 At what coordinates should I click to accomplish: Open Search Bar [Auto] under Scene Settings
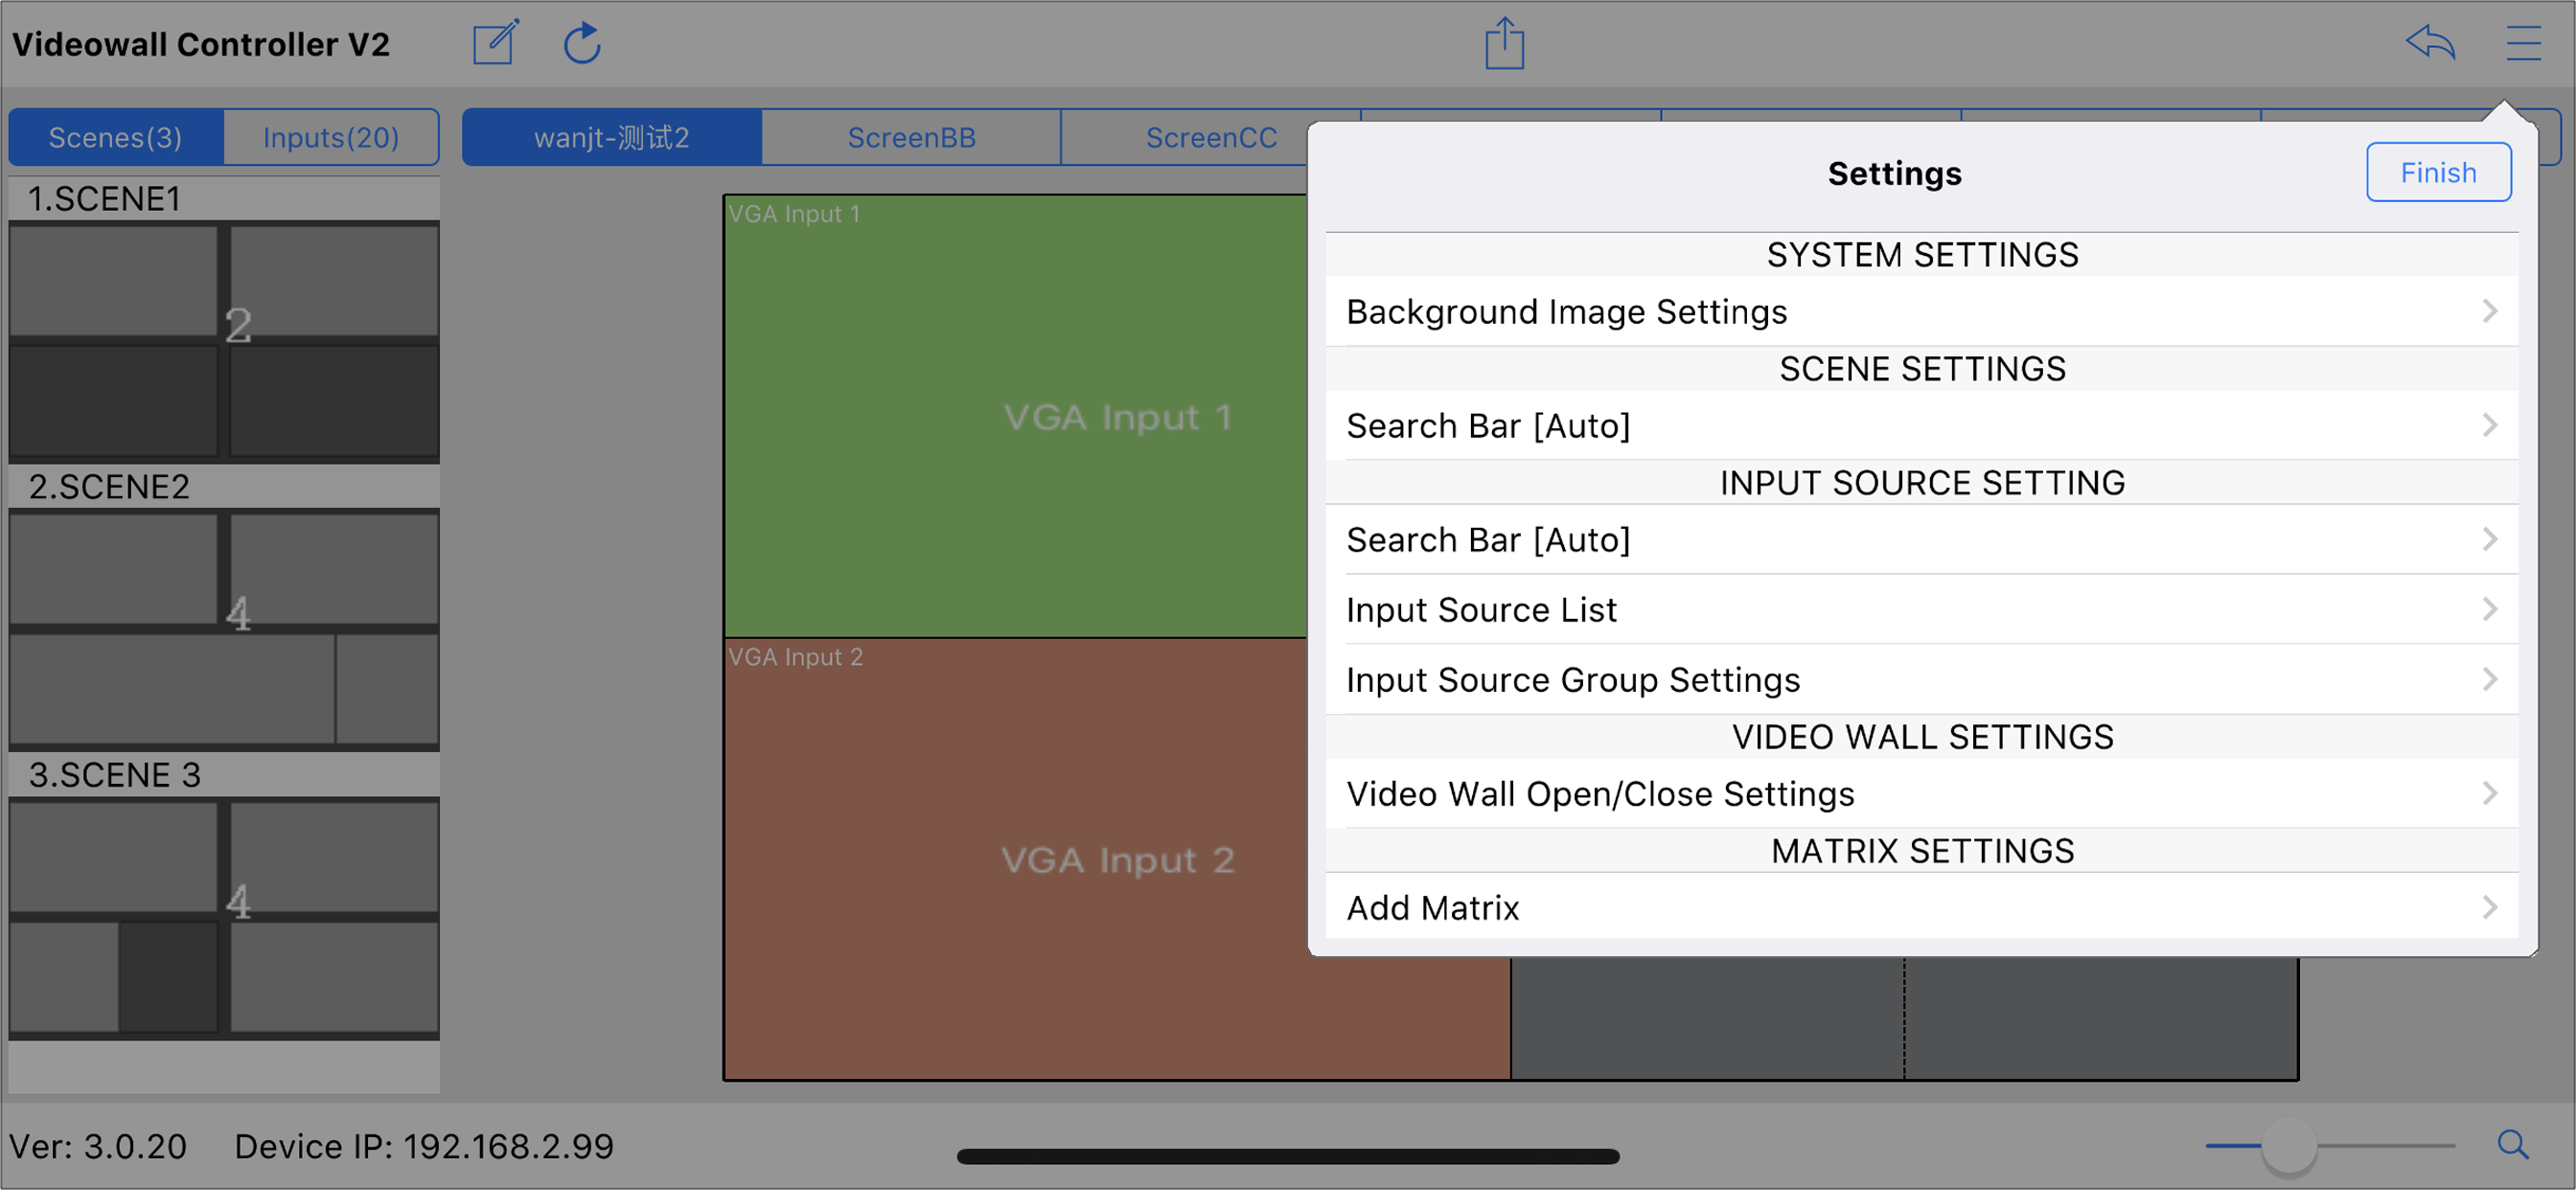1921,426
